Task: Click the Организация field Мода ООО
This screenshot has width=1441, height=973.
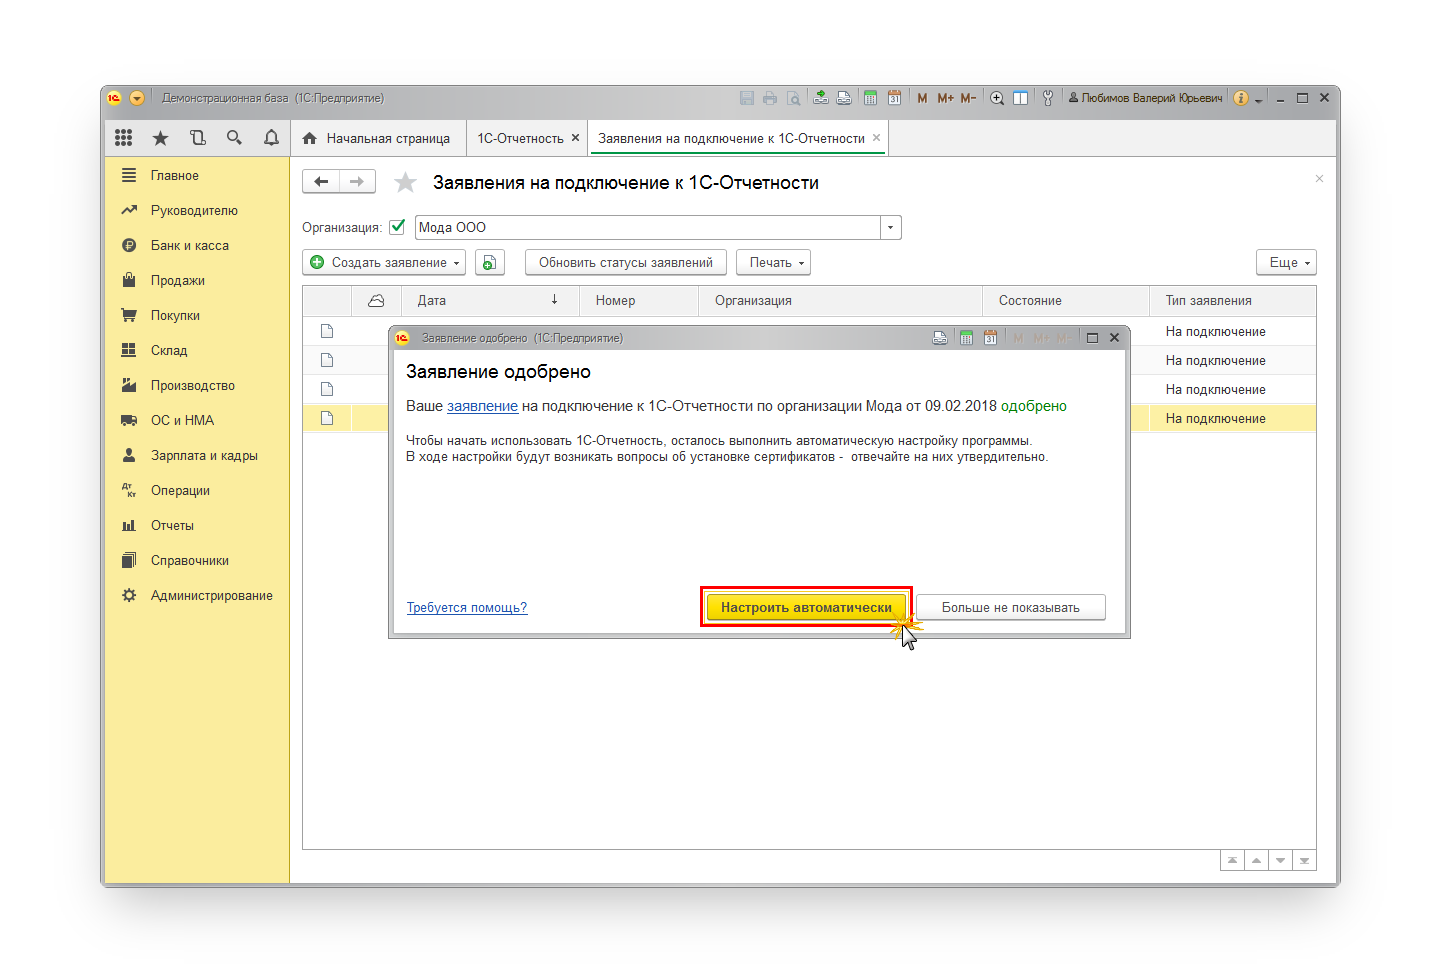Action: (648, 227)
